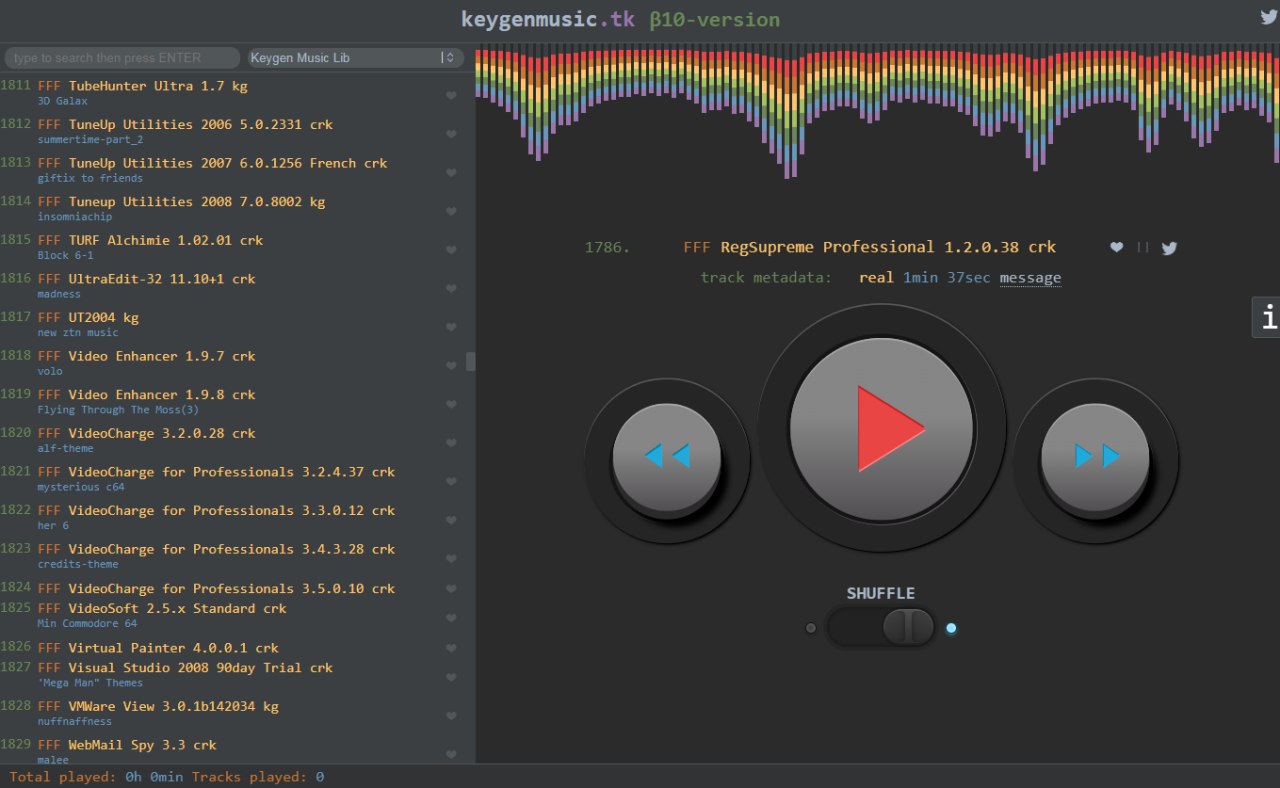Heart the Video Enhancer 1.9.8 track
Viewport: 1280px width, 788px height.
point(451,404)
